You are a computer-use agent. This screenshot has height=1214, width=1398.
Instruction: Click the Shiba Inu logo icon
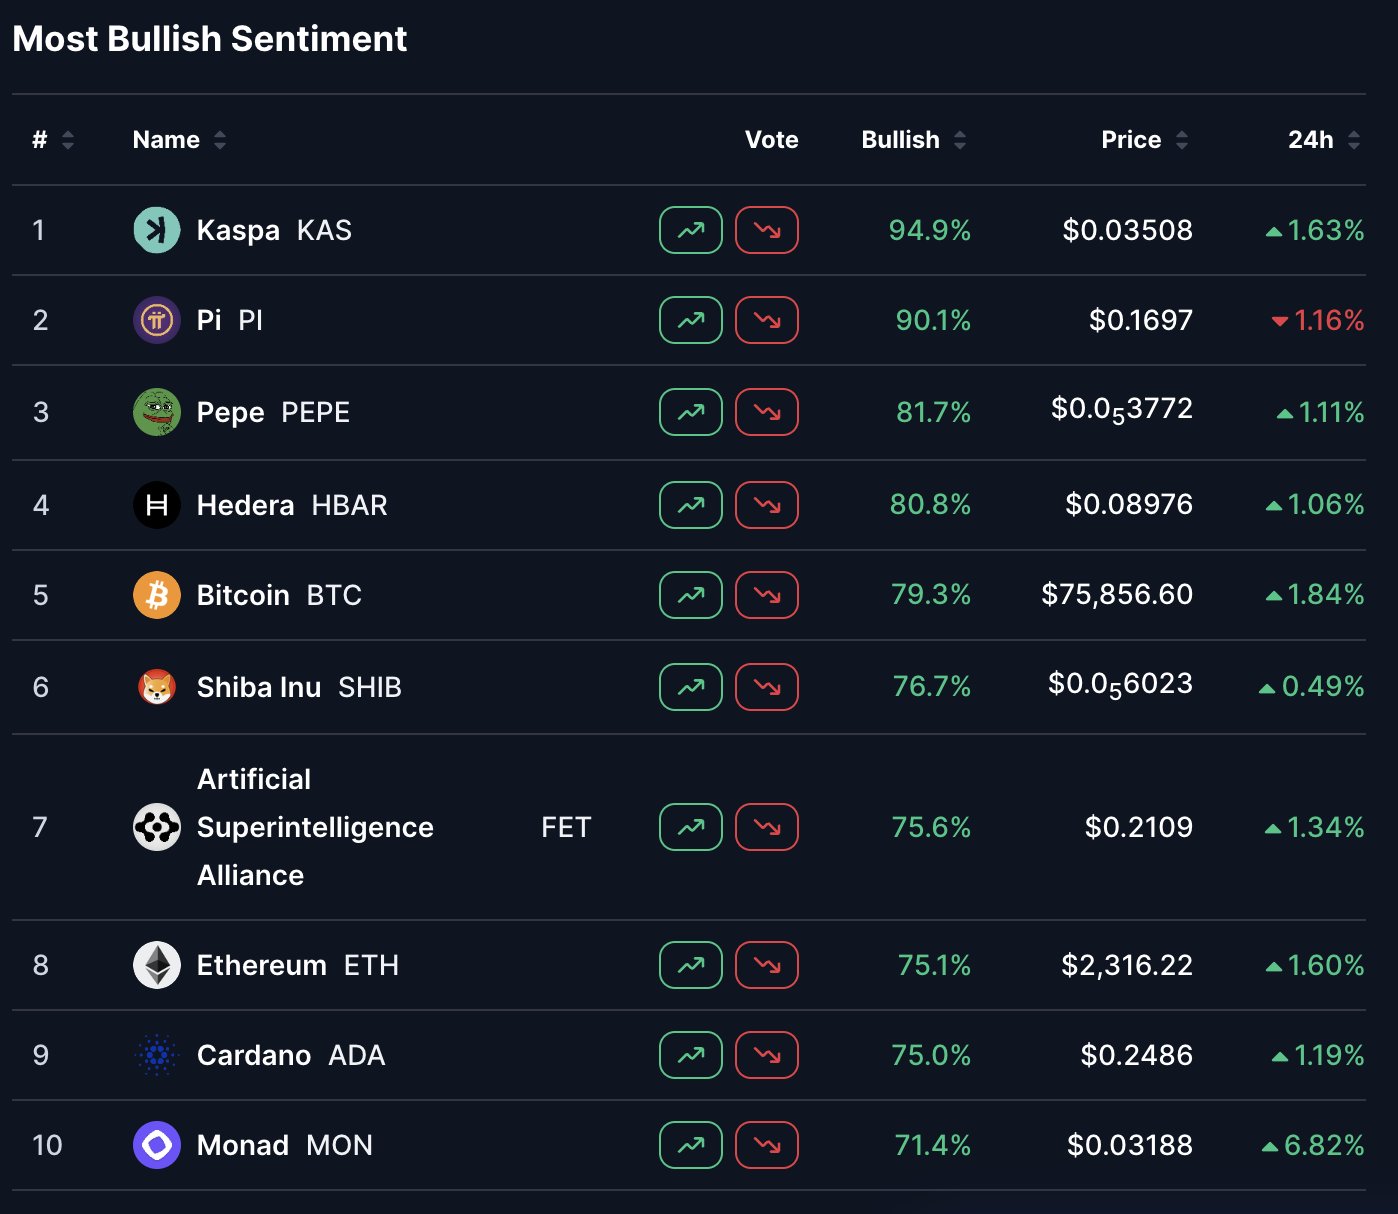157,687
